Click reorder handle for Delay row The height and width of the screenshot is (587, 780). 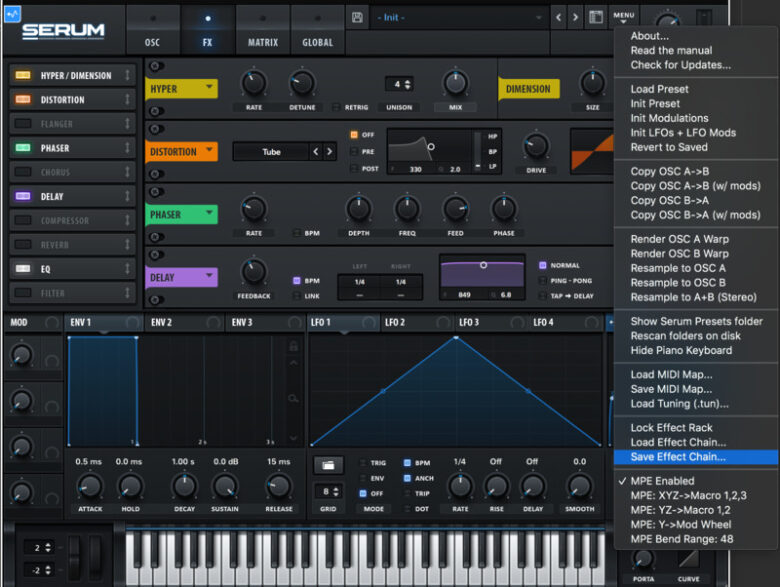[x=127, y=196]
